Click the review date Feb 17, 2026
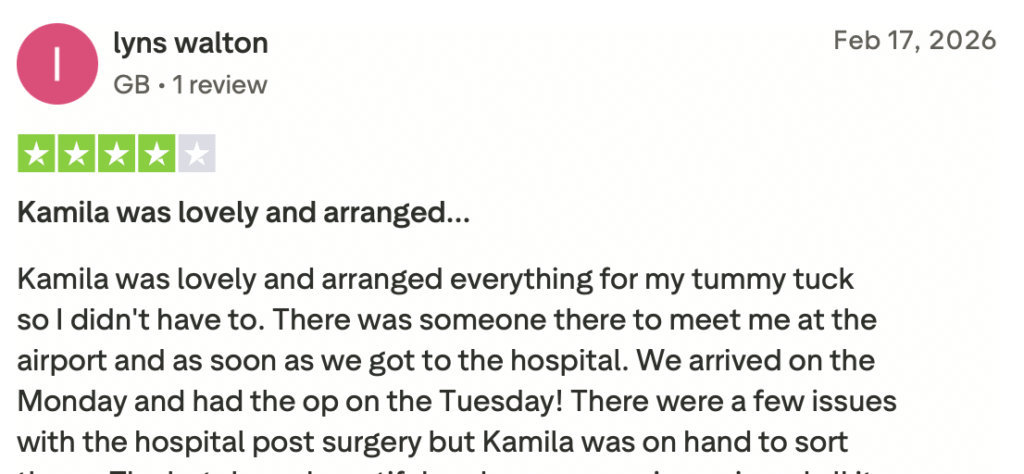Screen dimensions: 1024x474 pos(915,40)
